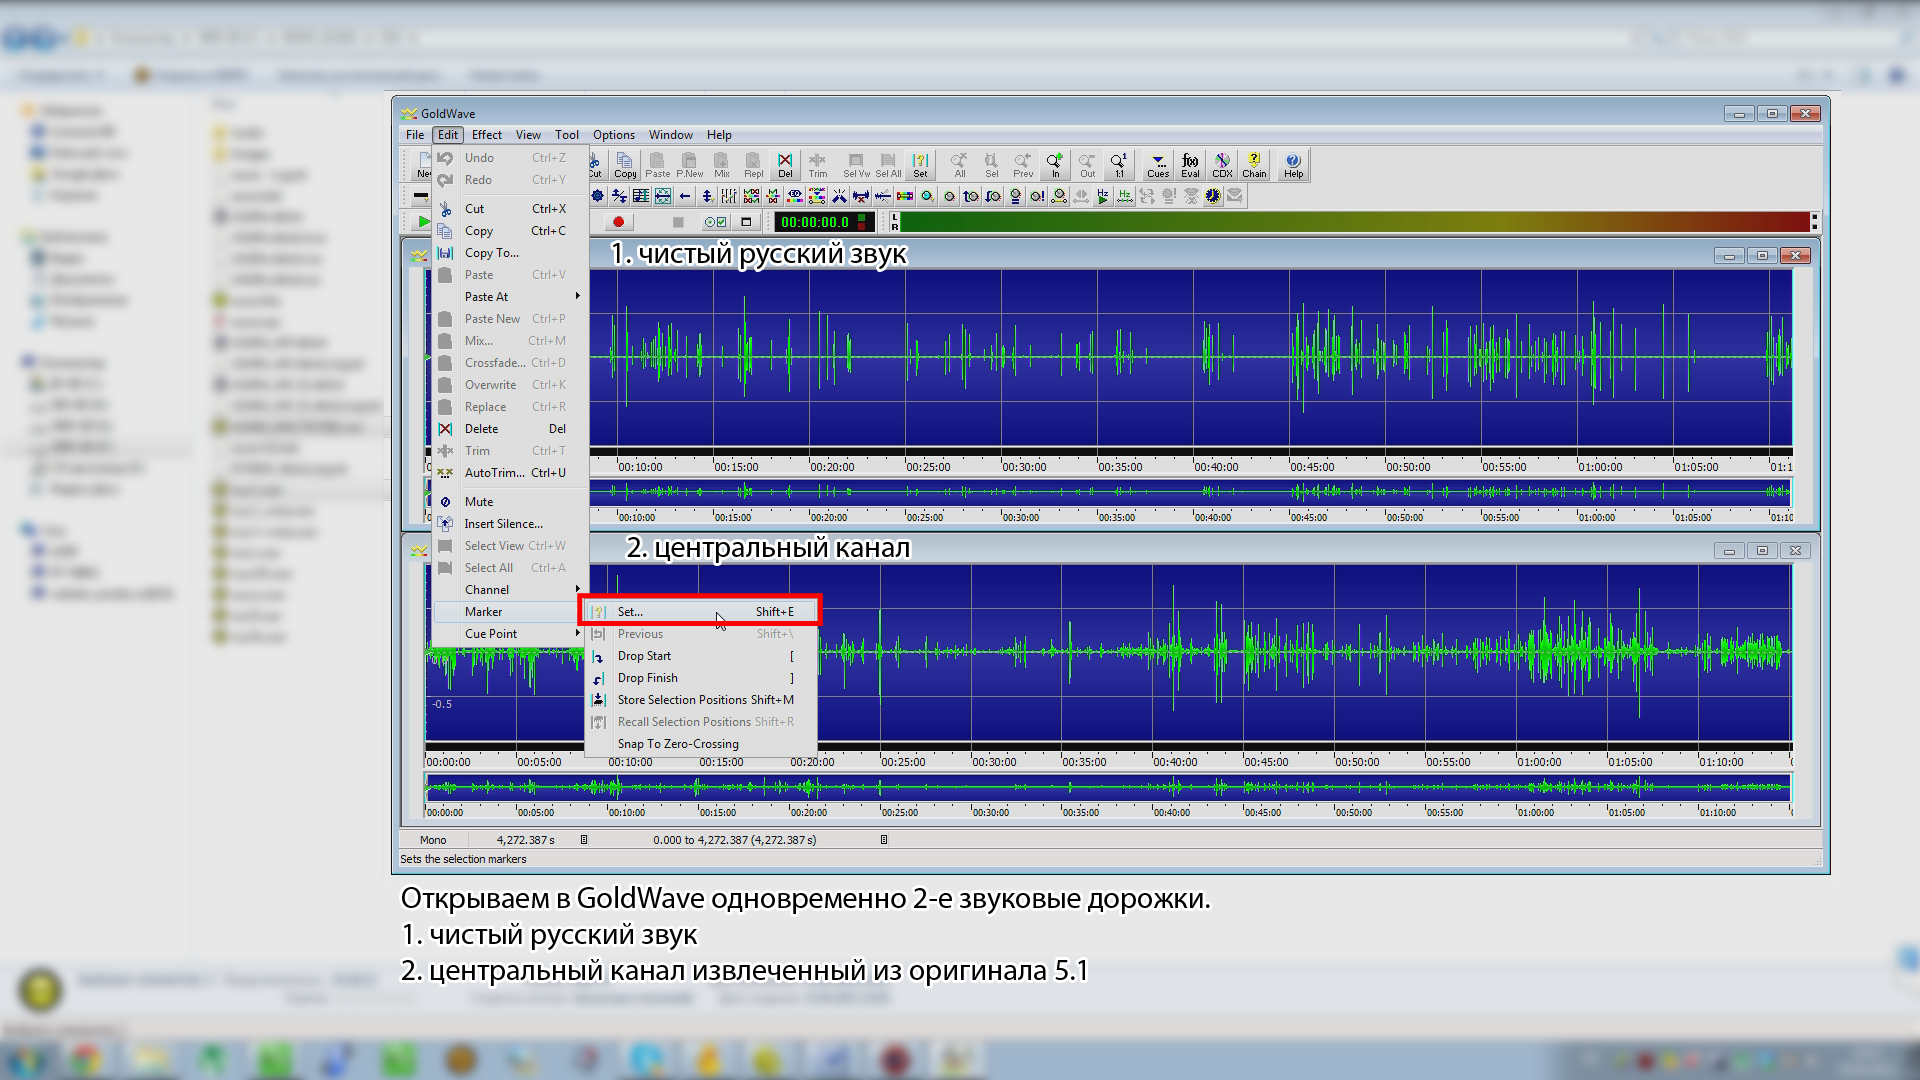Expand the Cue Point submenu

[510, 634]
